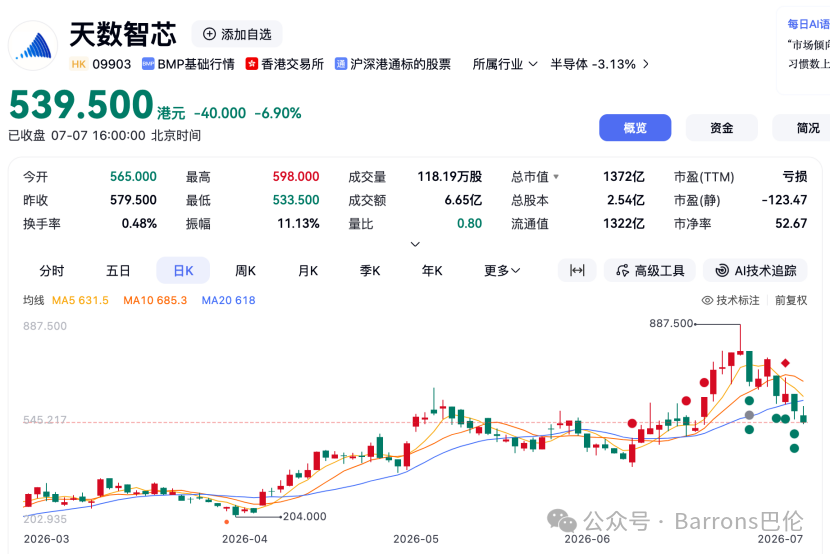
Task: Select the 五日 chart period
Action: pyautogui.click(x=118, y=271)
